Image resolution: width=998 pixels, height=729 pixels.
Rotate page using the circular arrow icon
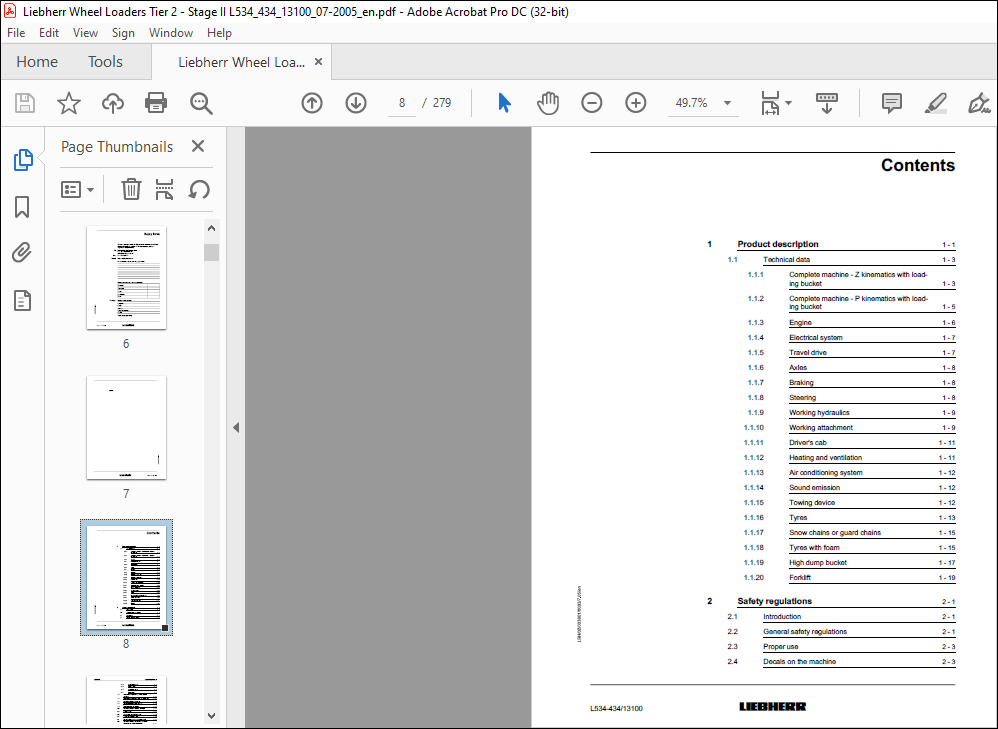[199, 189]
